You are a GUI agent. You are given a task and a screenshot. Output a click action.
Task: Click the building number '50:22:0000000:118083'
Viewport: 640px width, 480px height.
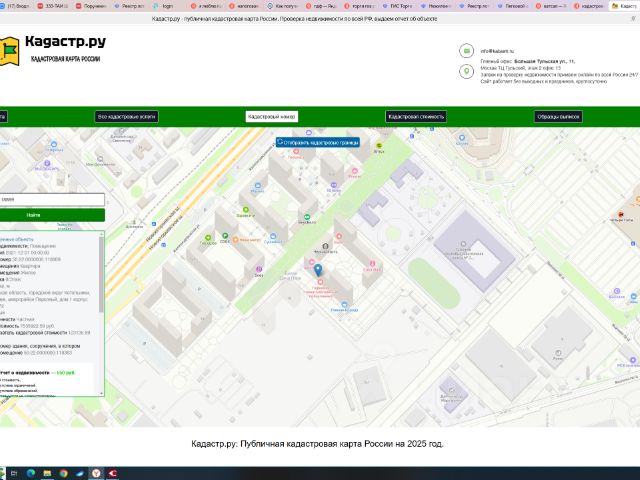[48, 353]
